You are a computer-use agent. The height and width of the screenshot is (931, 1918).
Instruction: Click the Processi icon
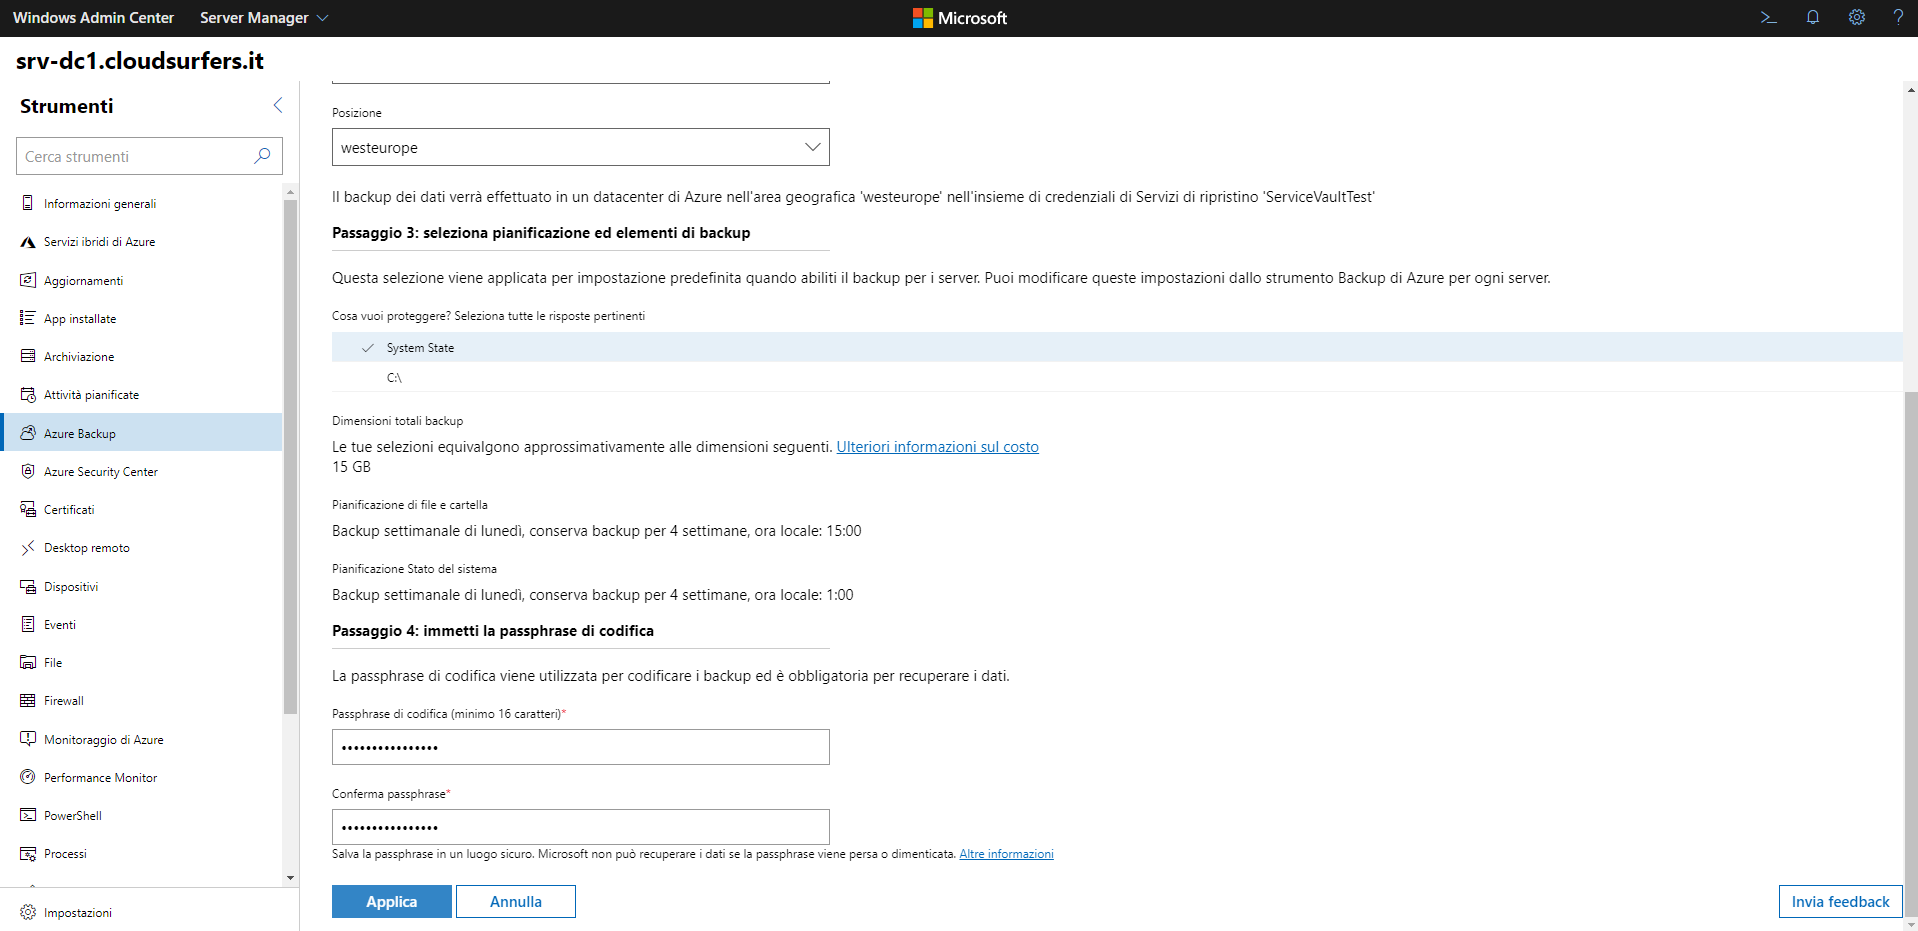click(x=28, y=854)
